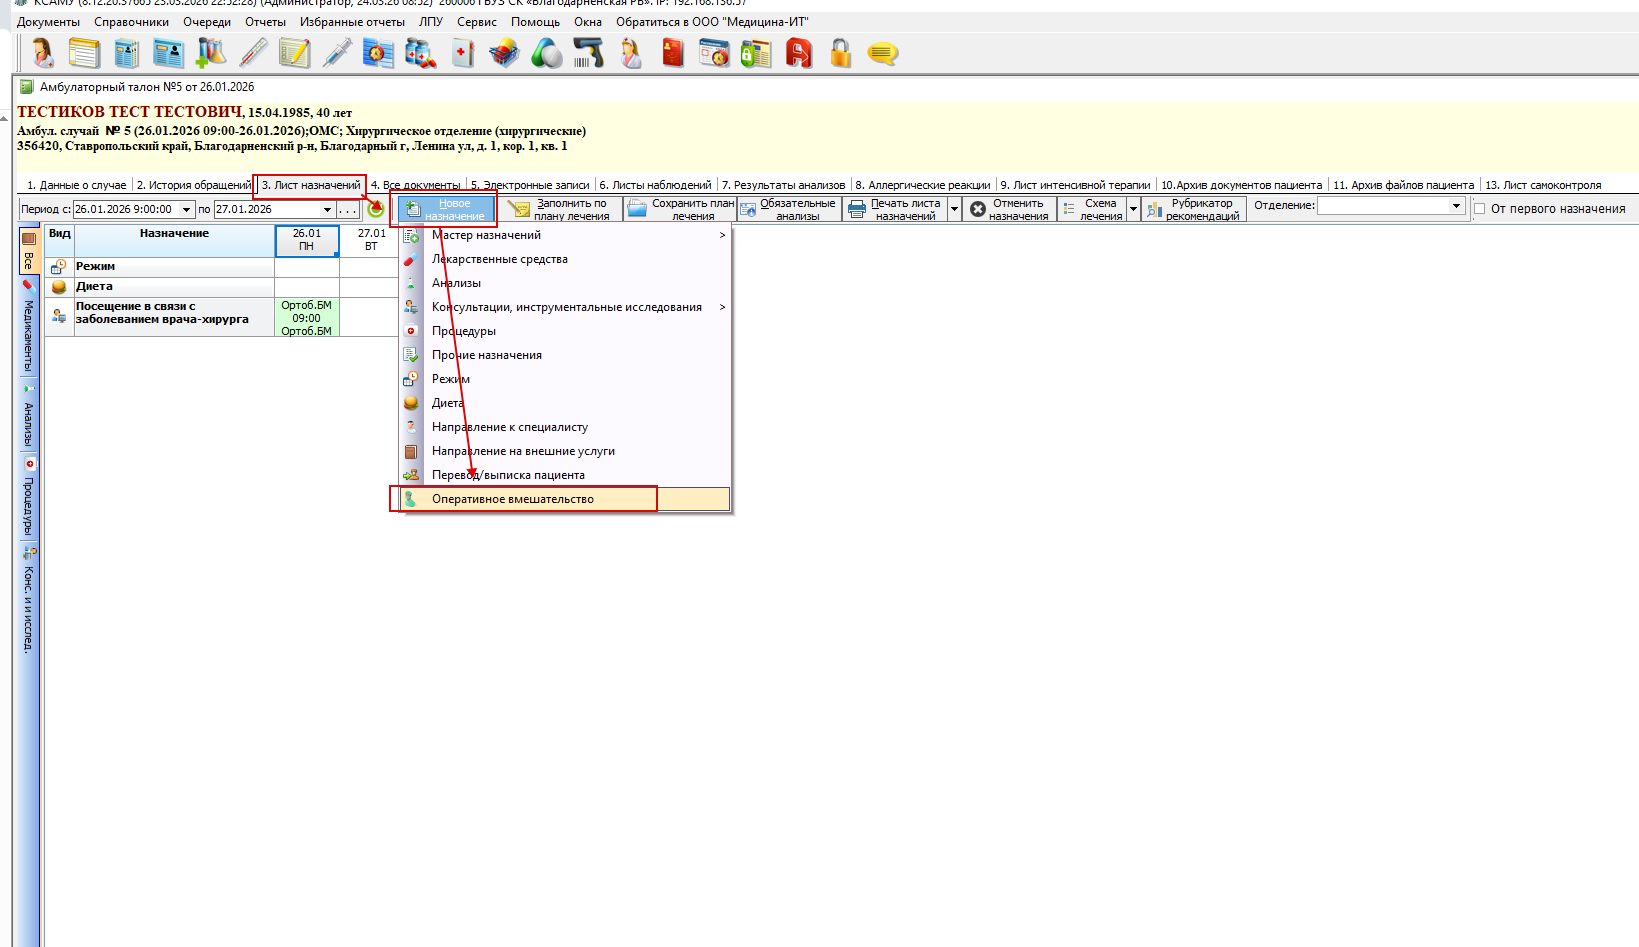This screenshot has width=1639, height=947.
Task: Click the shopping basket toolbar icon
Action: tap(504, 53)
